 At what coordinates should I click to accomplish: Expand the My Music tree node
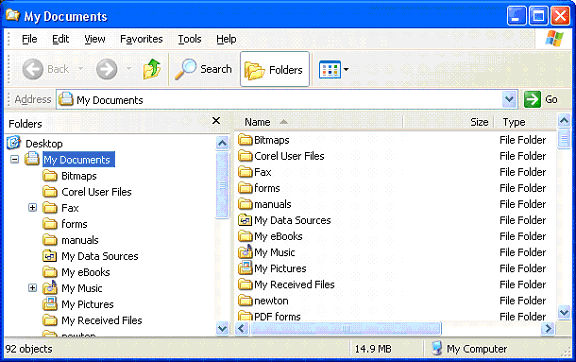pos(32,288)
